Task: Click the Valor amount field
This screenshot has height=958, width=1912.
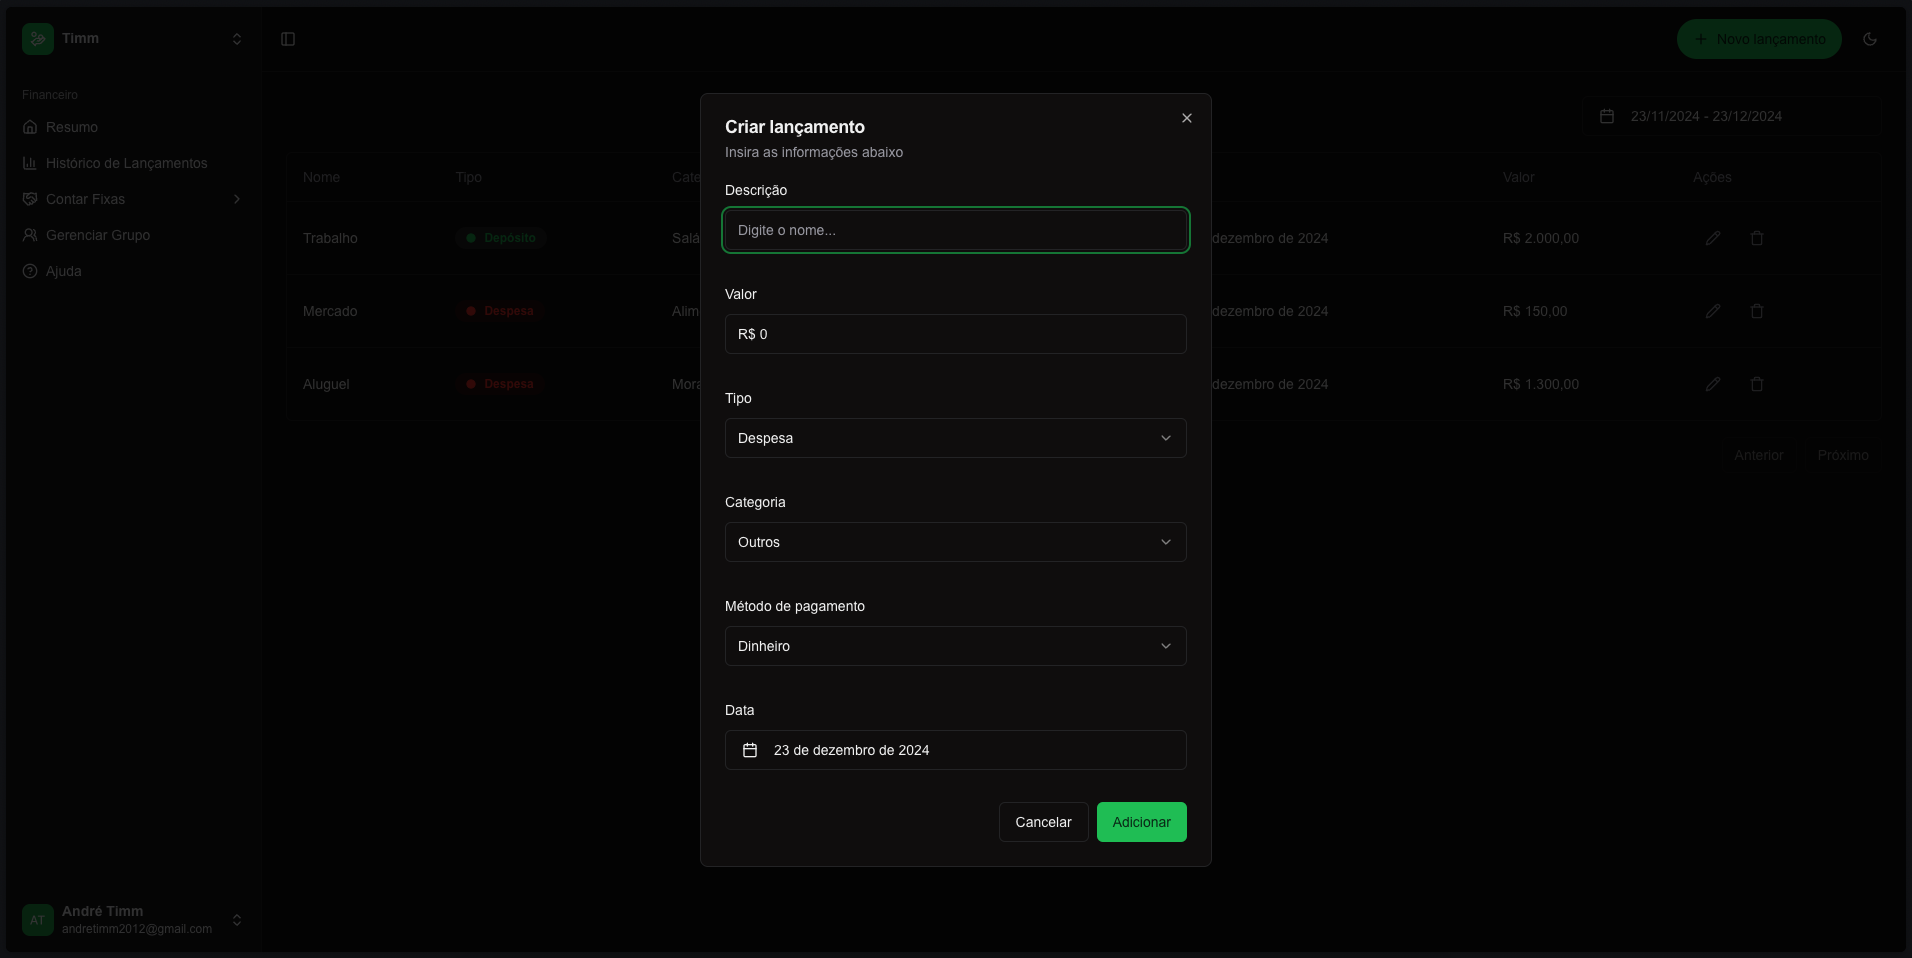Action: pyautogui.click(x=956, y=334)
